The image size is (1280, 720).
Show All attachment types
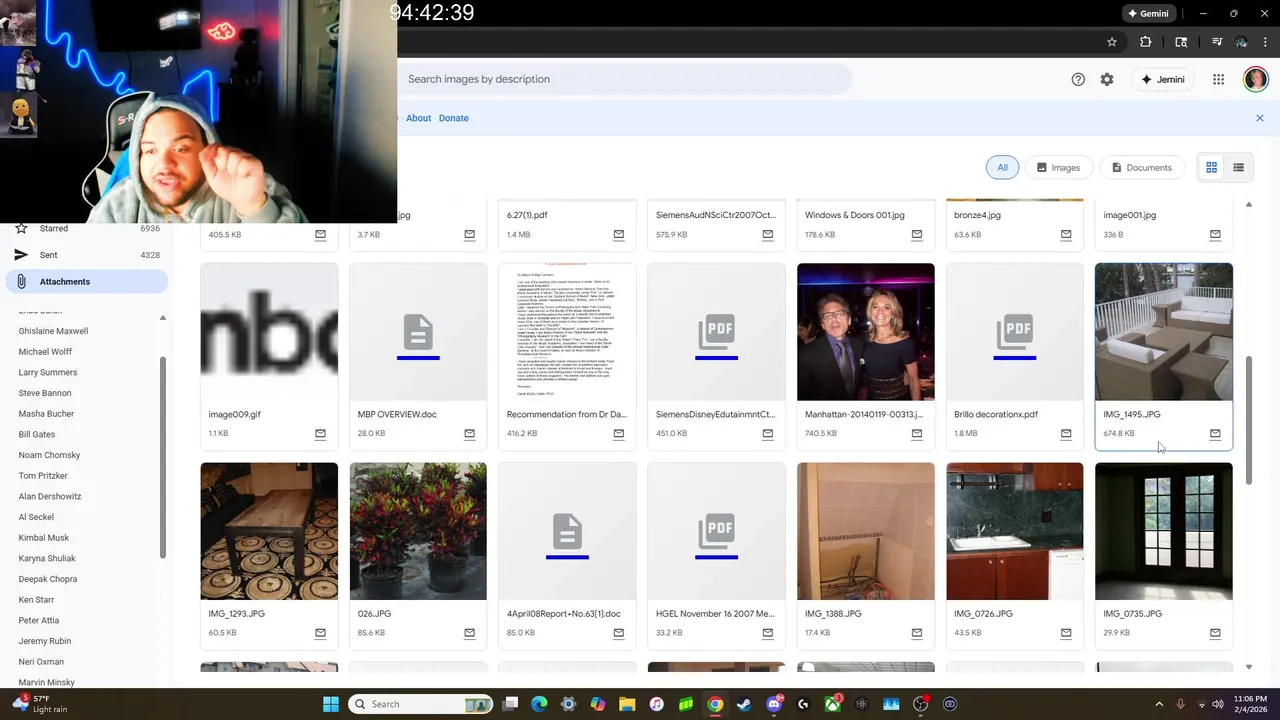click(x=1002, y=167)
